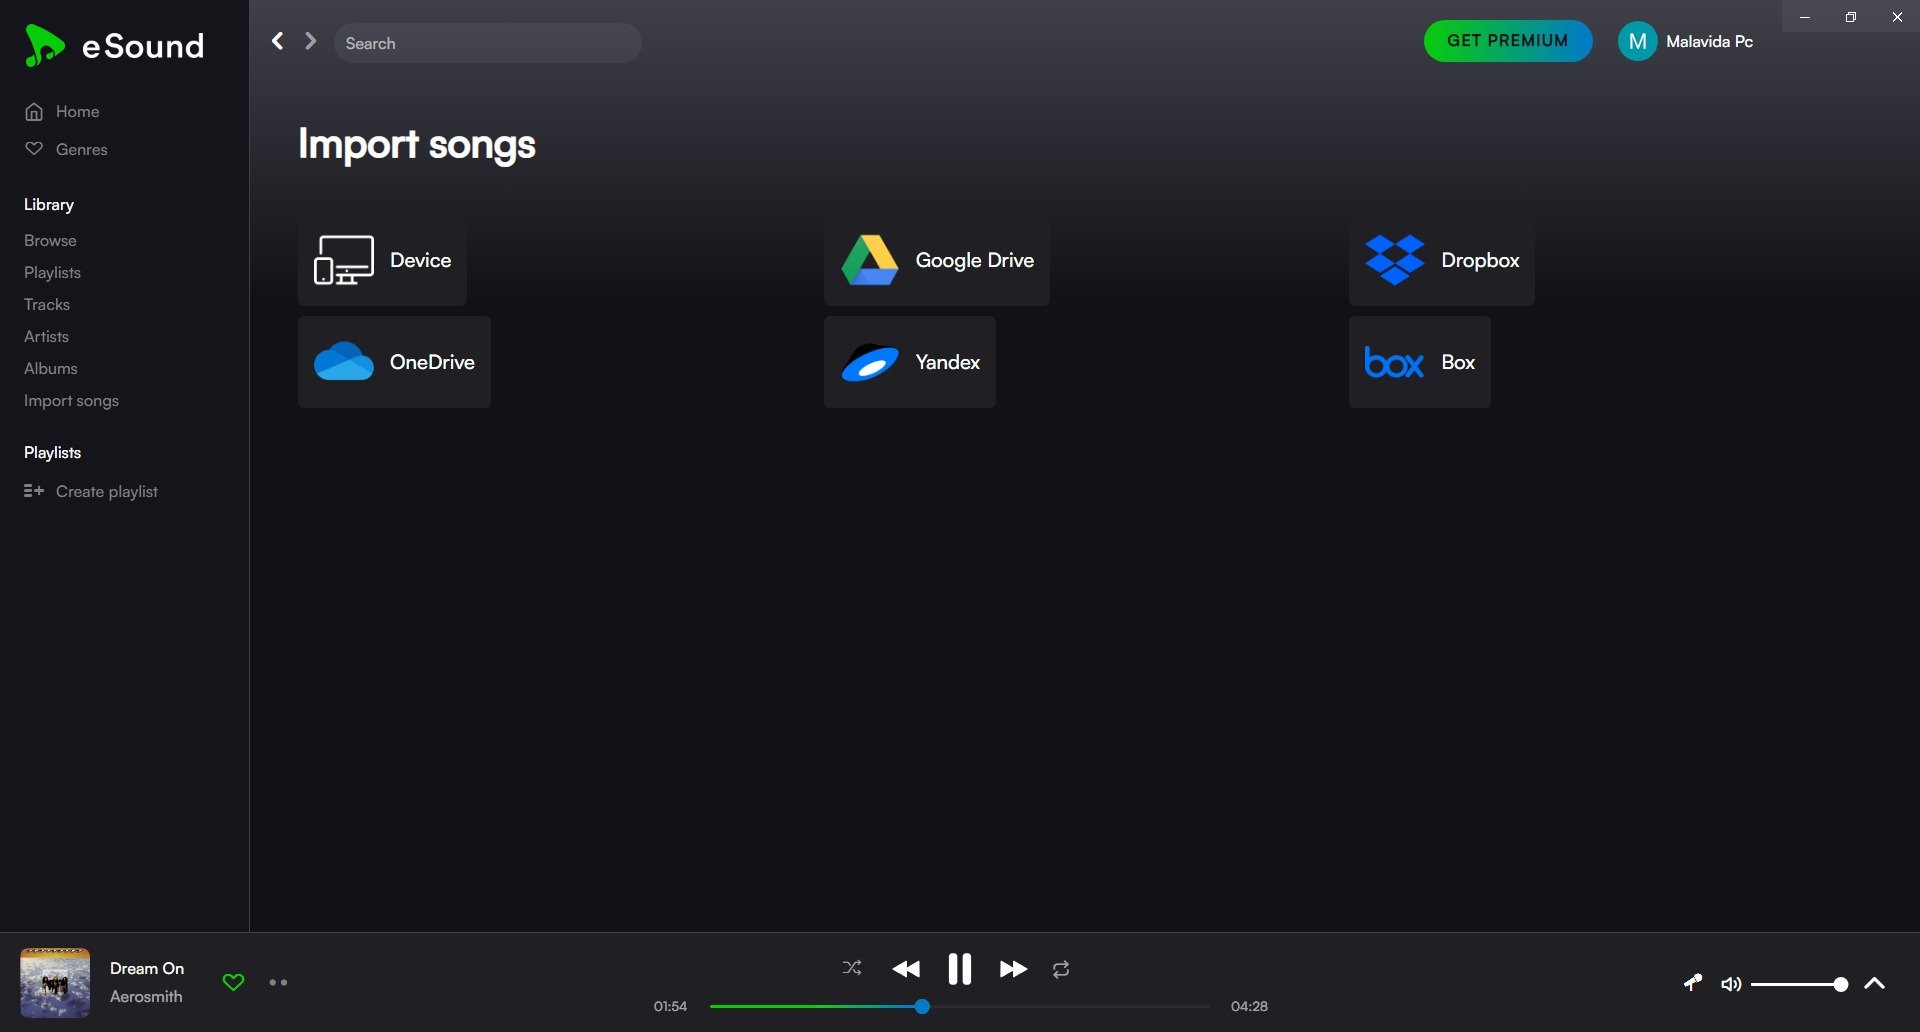
Task: Toggle repeat mode
Action: click(1061, 969)
